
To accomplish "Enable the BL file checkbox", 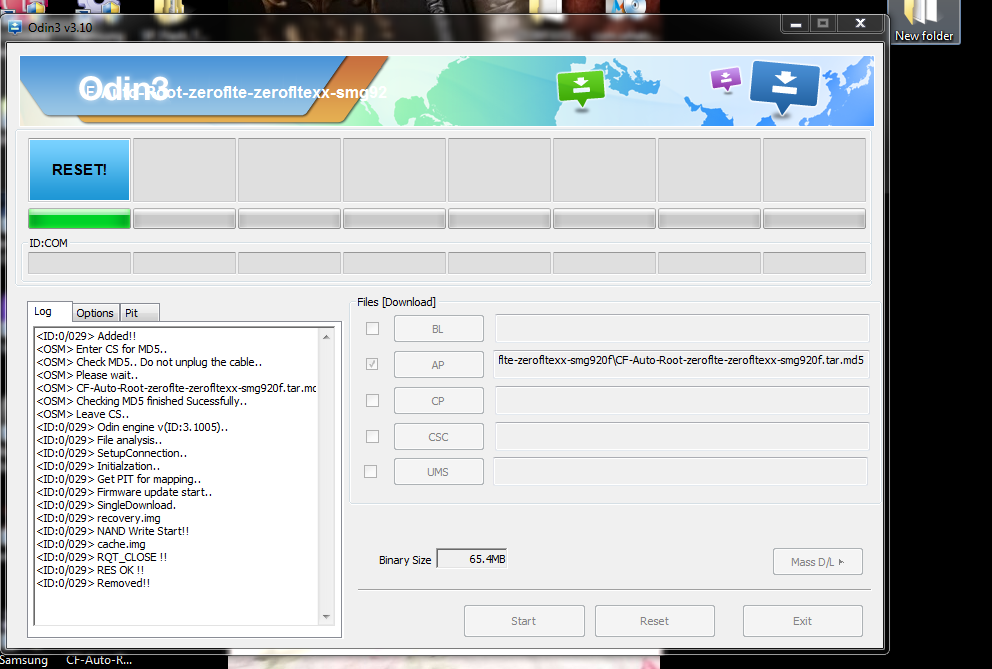I will 373,328.
